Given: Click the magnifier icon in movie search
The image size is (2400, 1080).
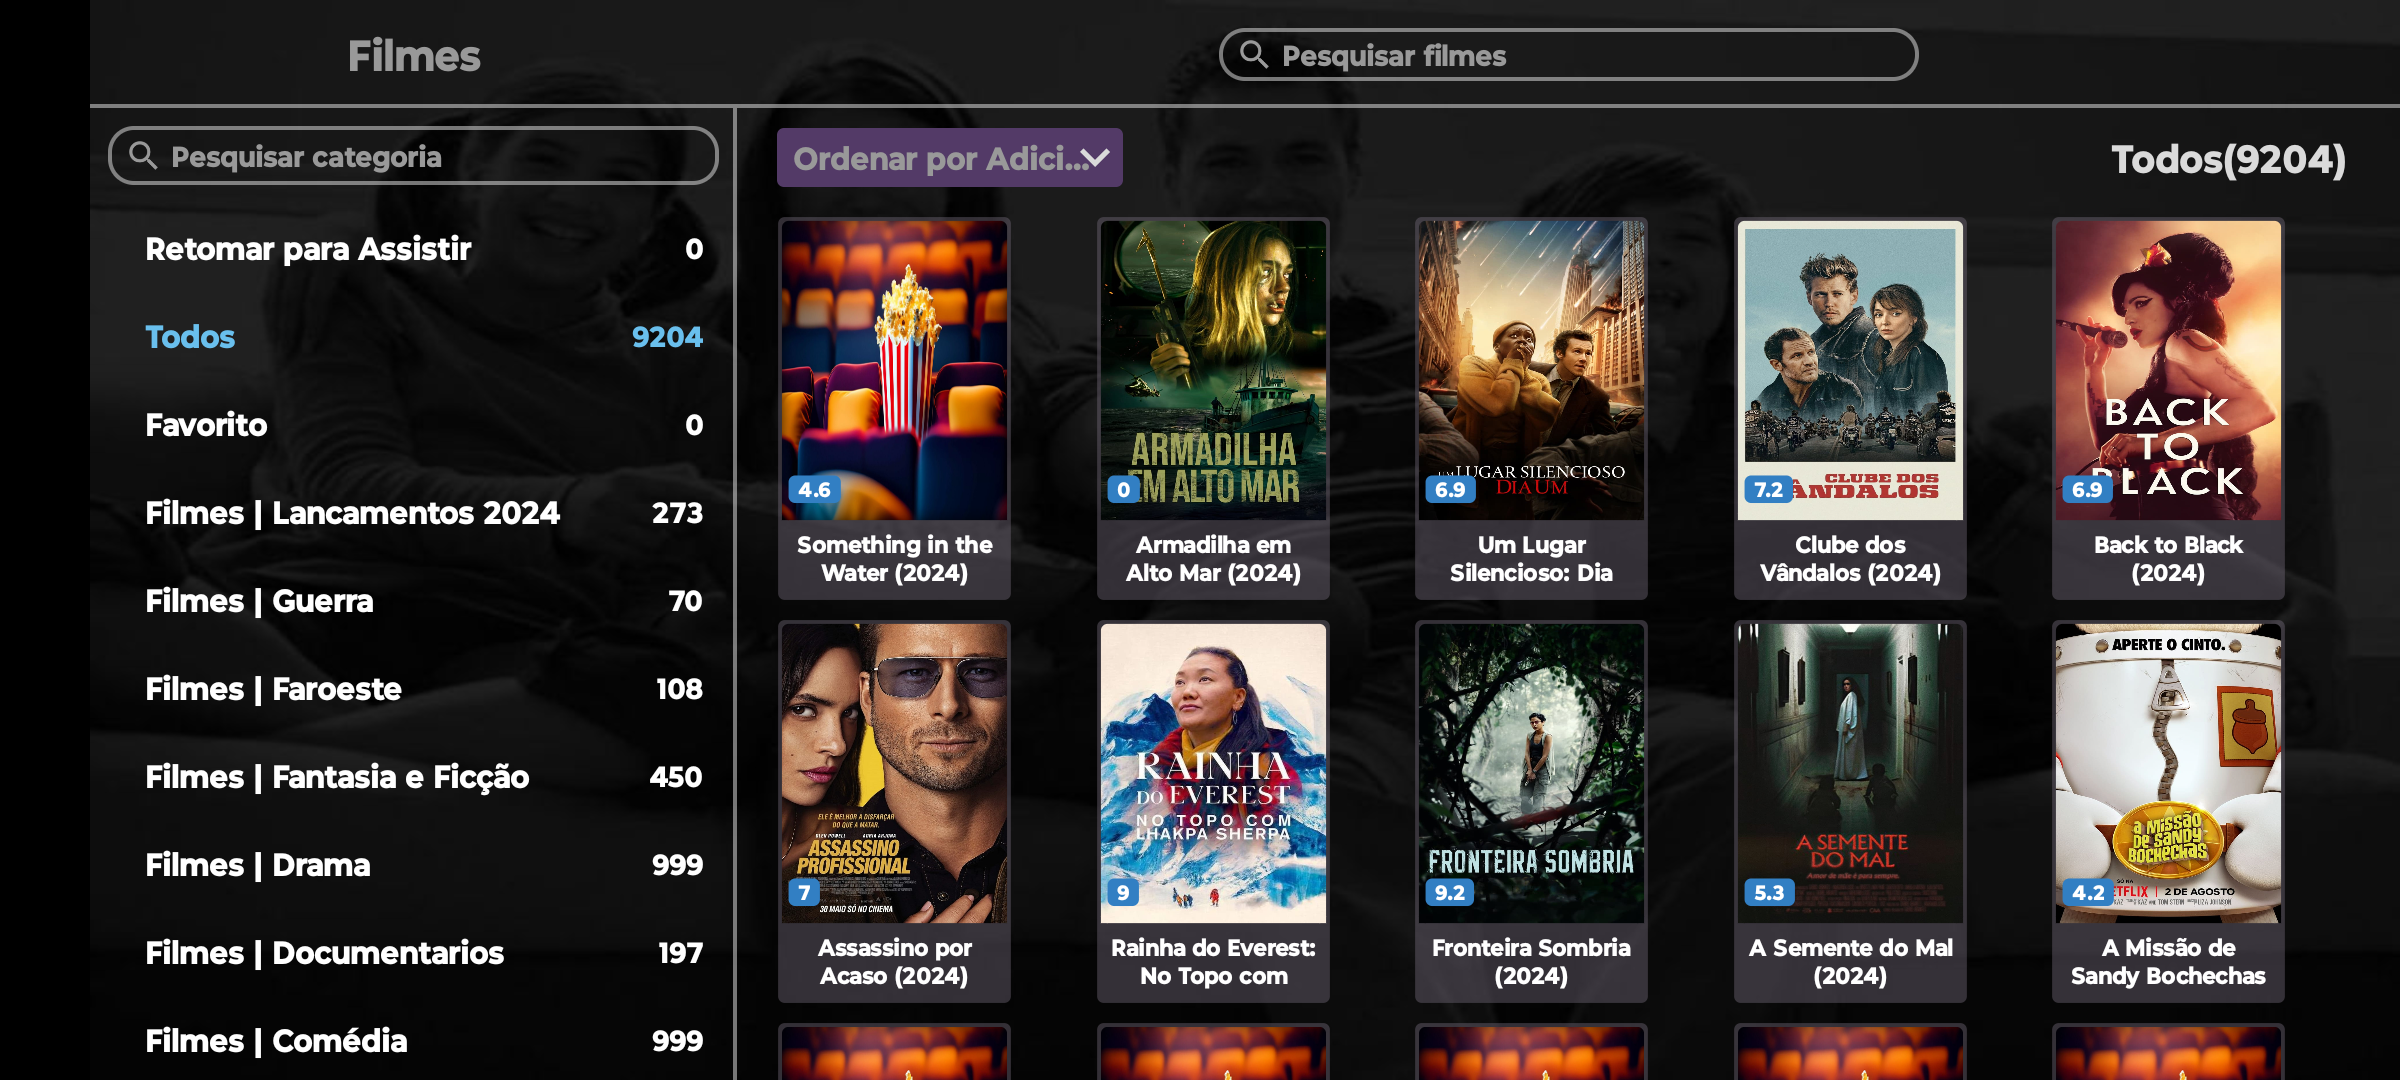Looking at the screenshot, I should [1253, 54].
